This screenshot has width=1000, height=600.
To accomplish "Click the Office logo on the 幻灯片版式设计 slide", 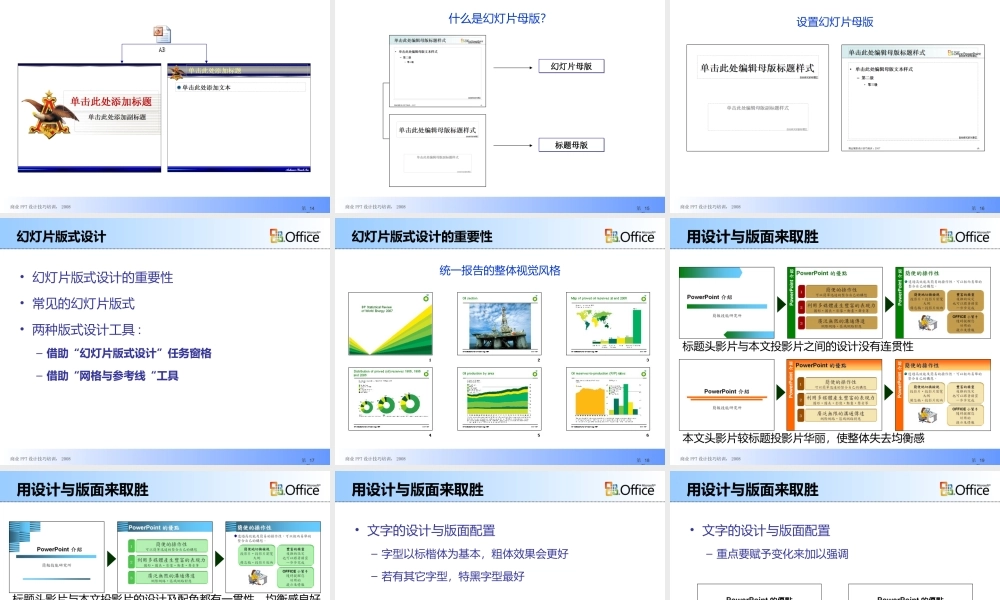I will 294,236.
